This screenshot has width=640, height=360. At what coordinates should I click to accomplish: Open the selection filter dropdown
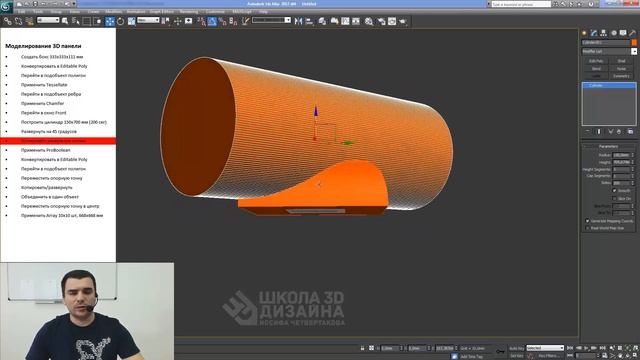[48, 20]
